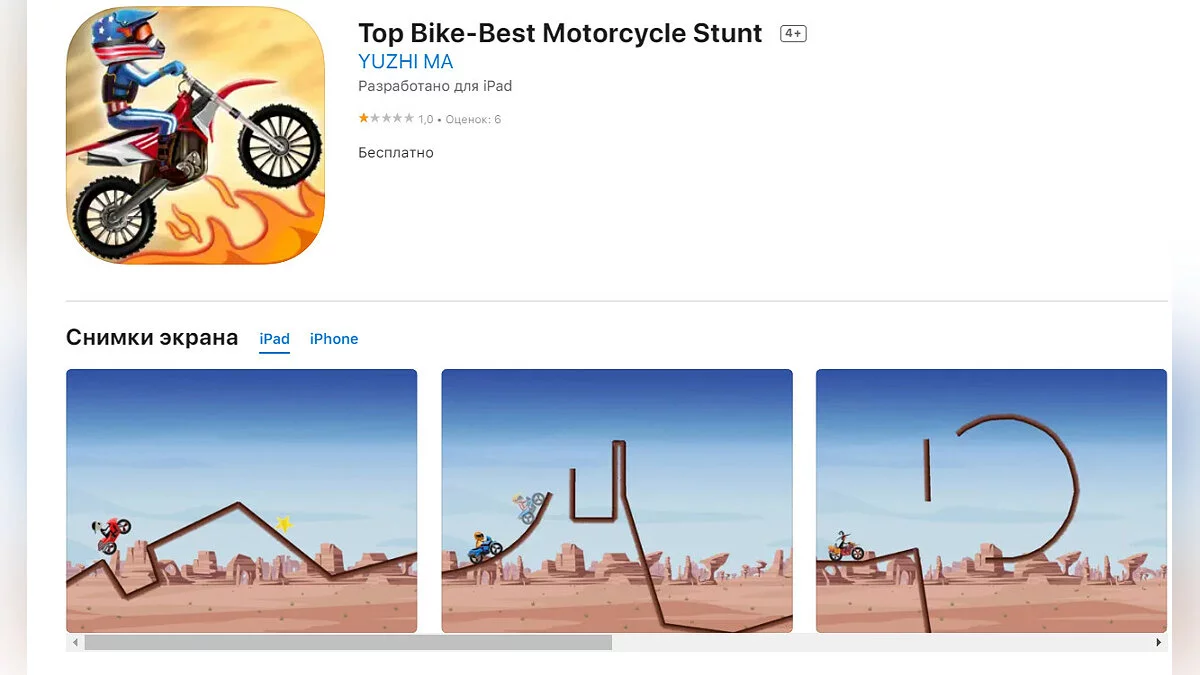Switch to the iPad screenshots tab

point(275,339)
